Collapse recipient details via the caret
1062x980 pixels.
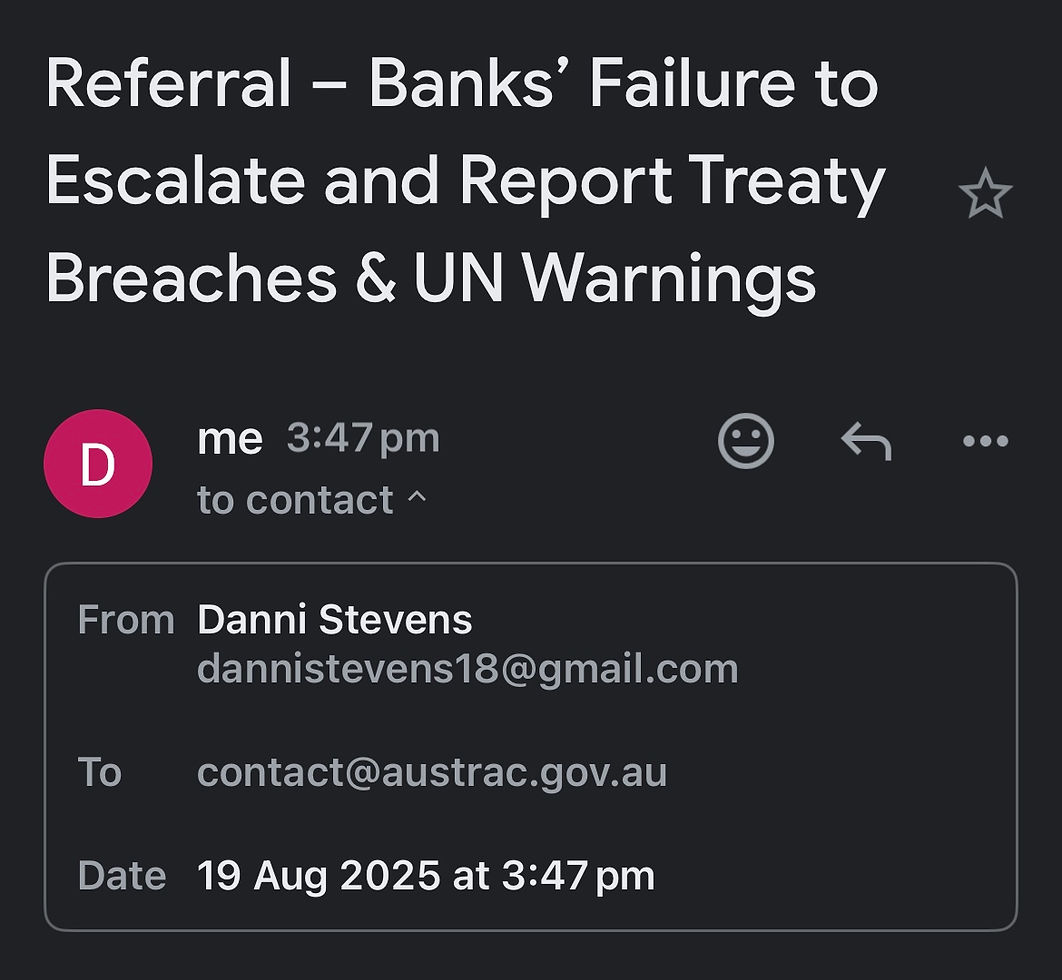coord(417,498)
